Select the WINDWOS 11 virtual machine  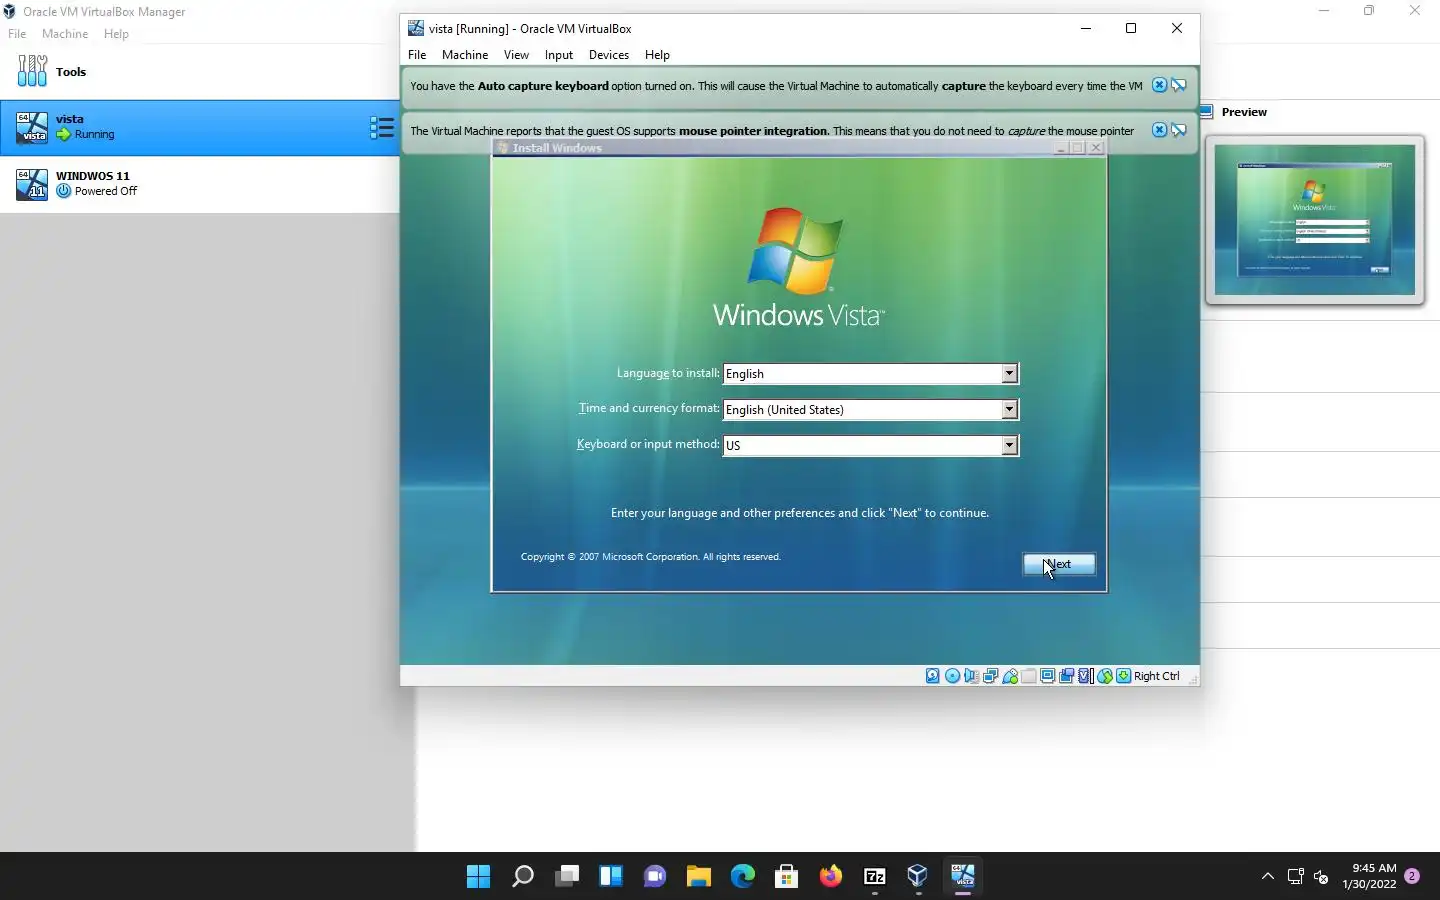(200, 184)
